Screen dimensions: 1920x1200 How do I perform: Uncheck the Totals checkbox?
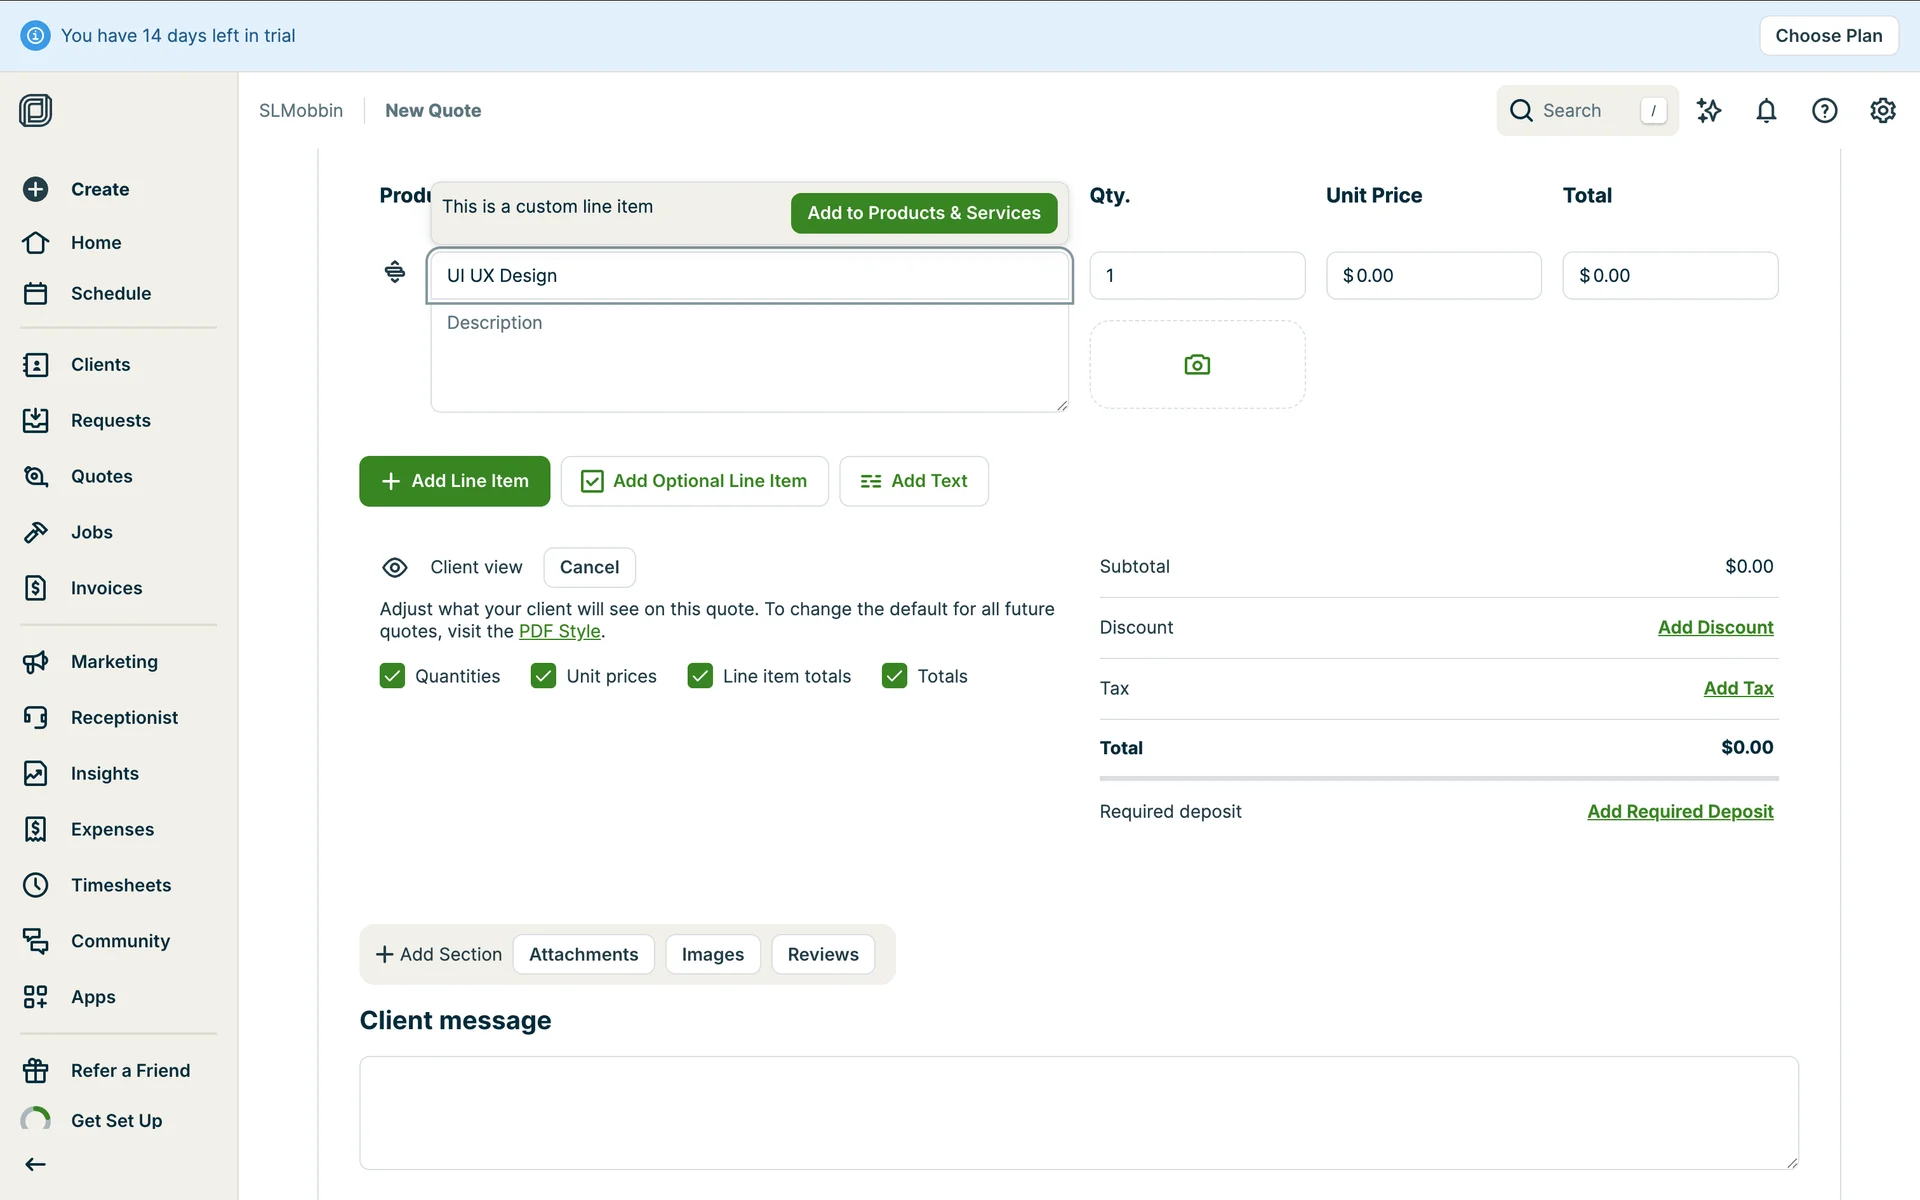(894, 676)
